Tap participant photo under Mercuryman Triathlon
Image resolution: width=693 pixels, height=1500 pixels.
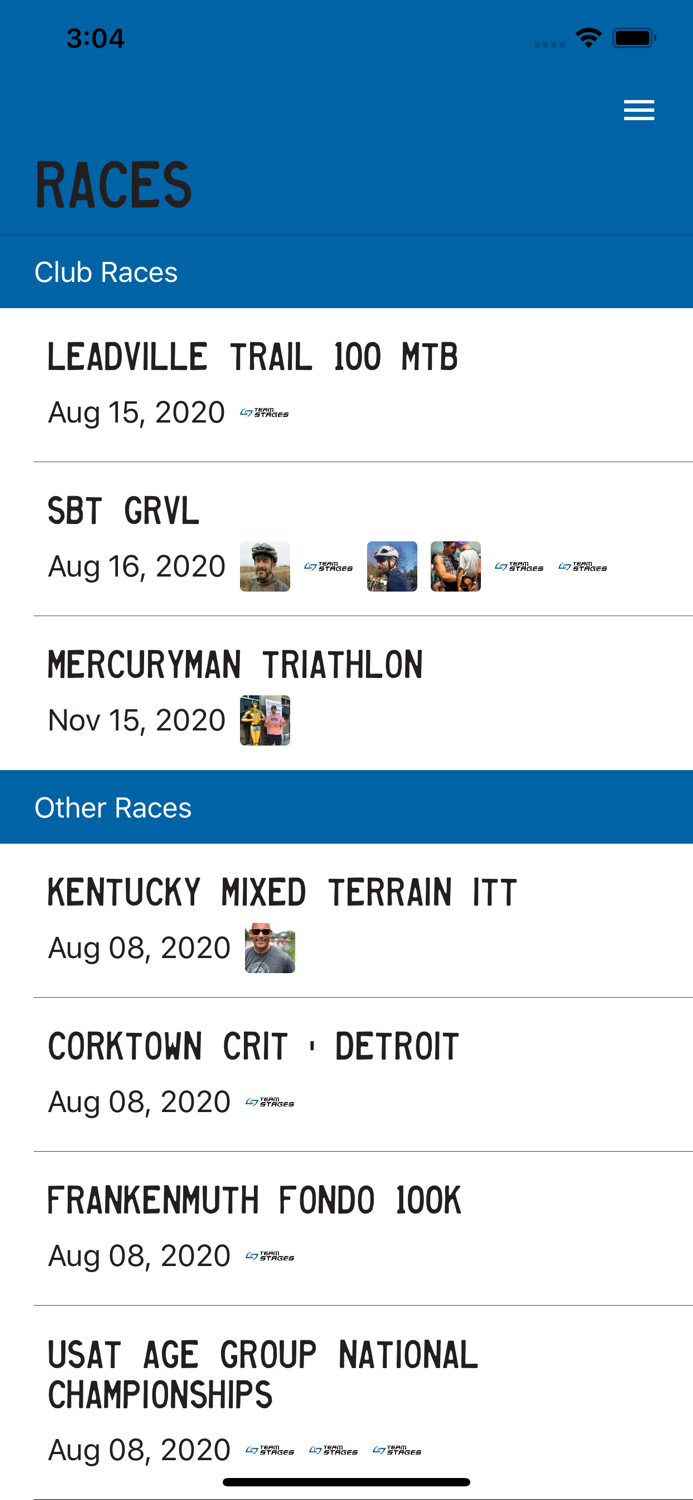(265, 721)
